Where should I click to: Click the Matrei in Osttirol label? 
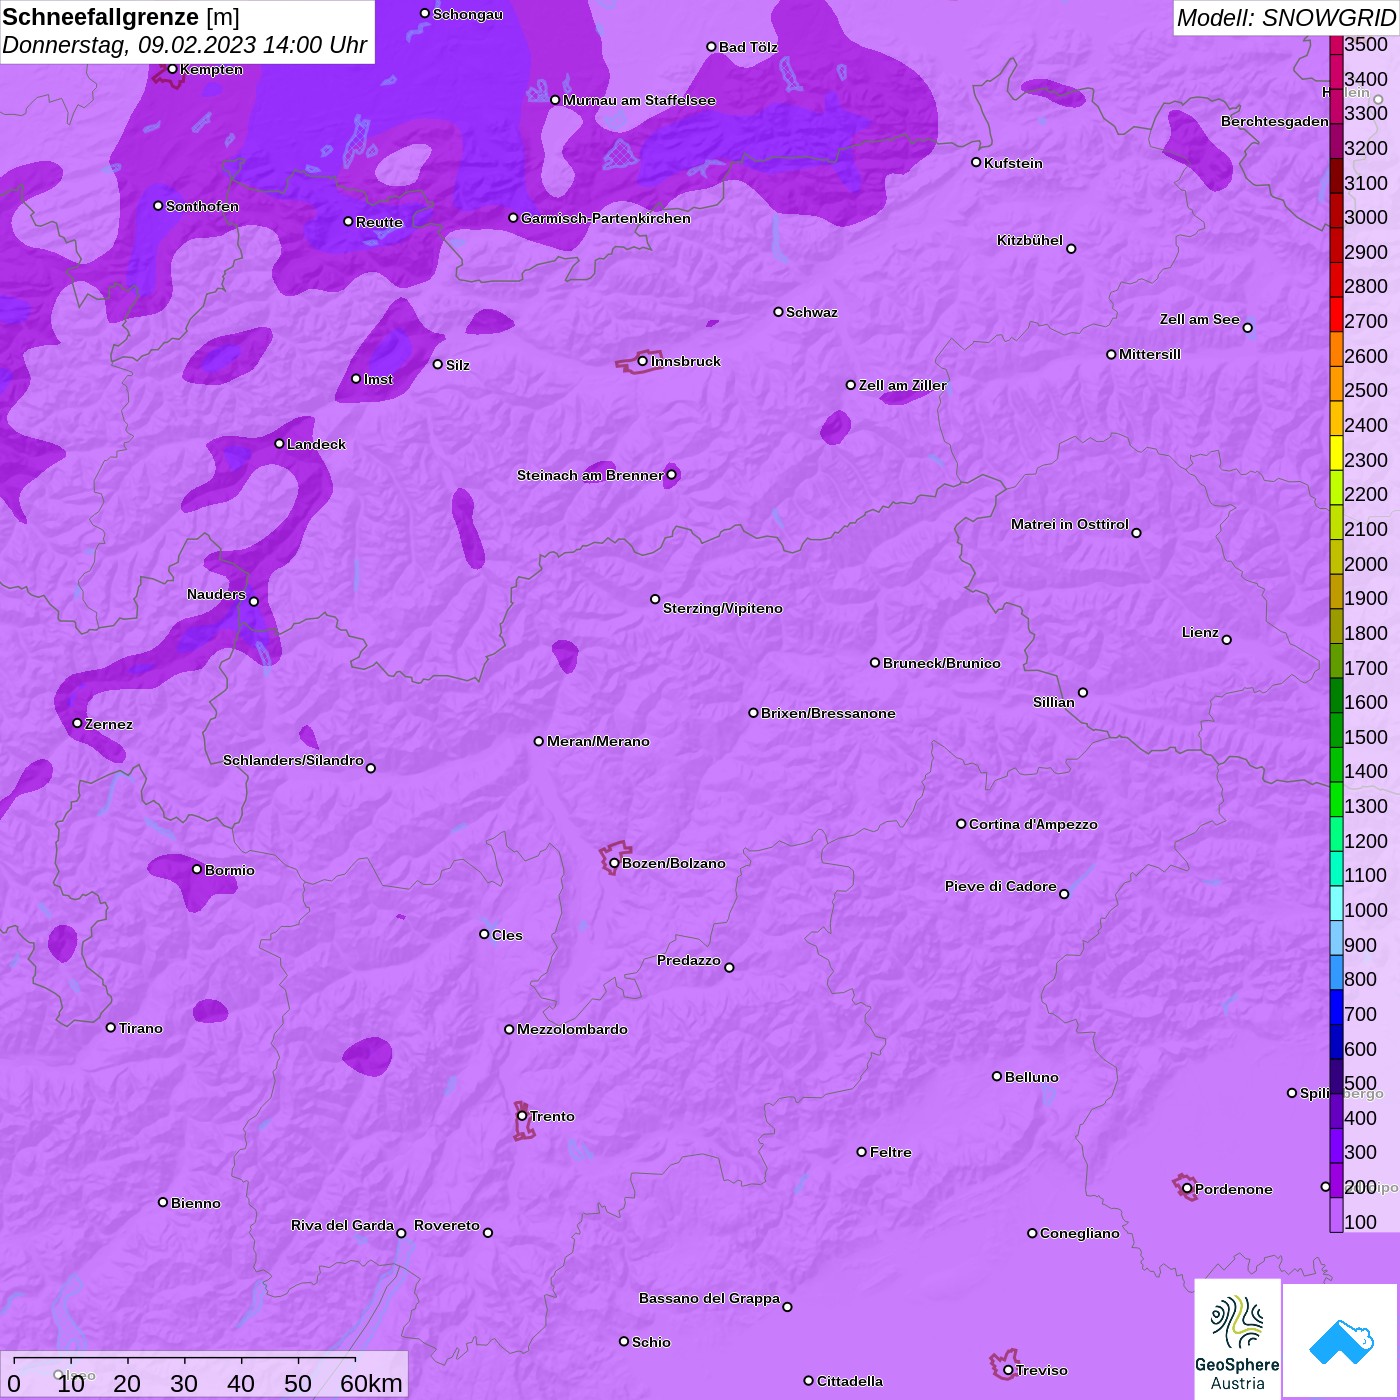1070,524
